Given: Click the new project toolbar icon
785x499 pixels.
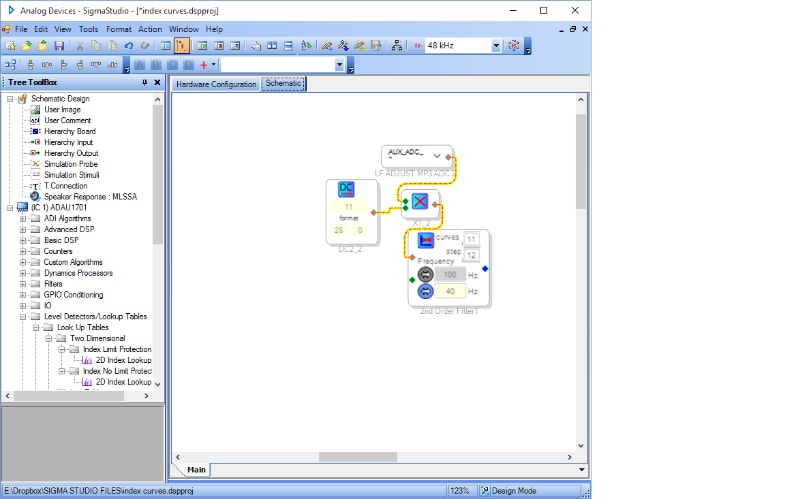Looking at the screenshot, I should pyautogui.click(x=10, y=46).
